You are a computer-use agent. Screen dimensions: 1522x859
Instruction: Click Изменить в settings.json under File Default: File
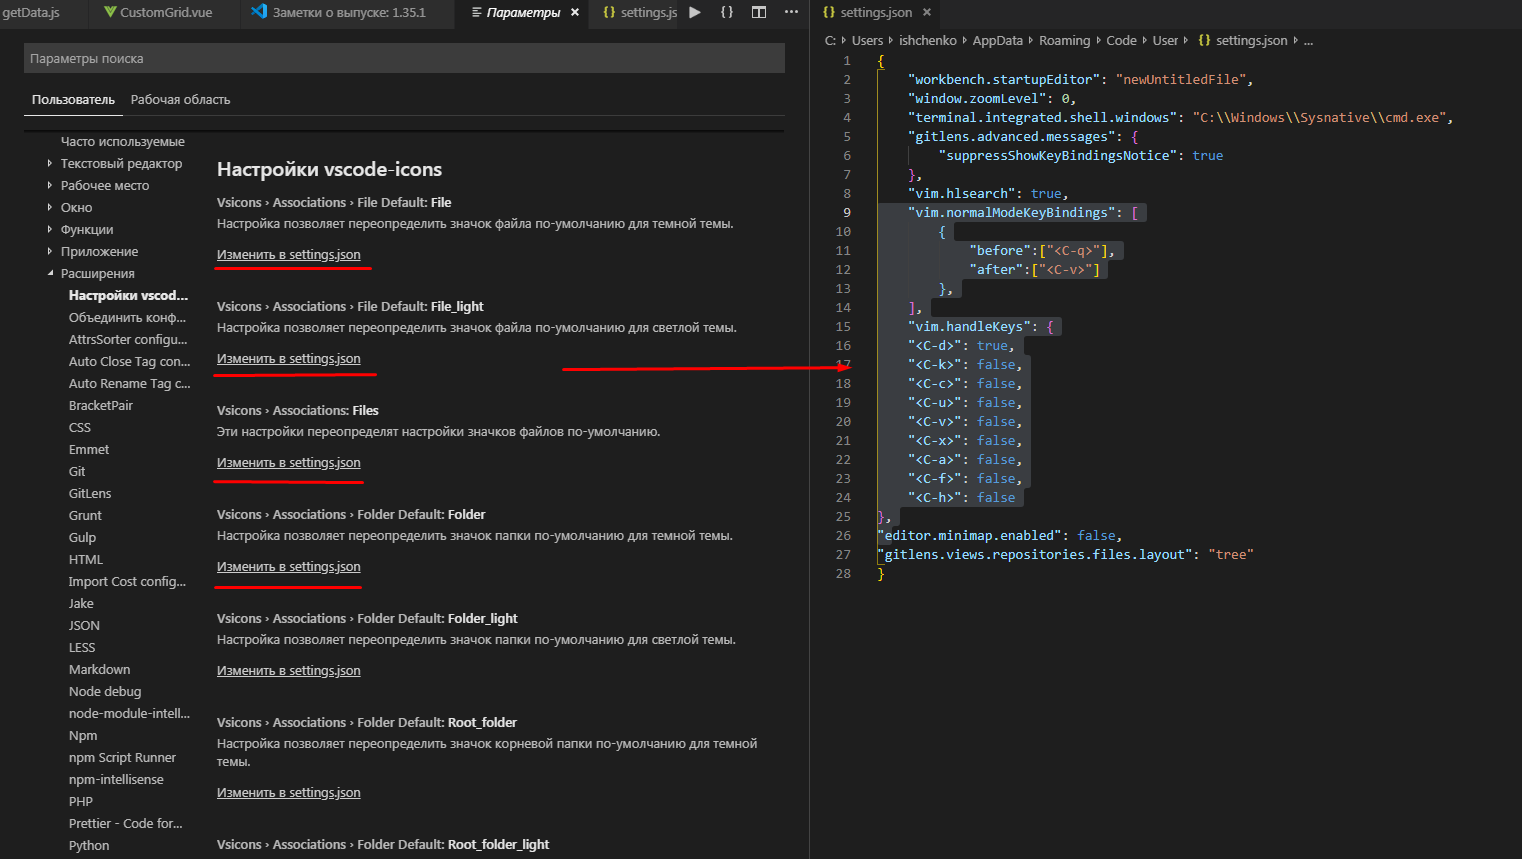pyautogui.click(x=288, y=254)
